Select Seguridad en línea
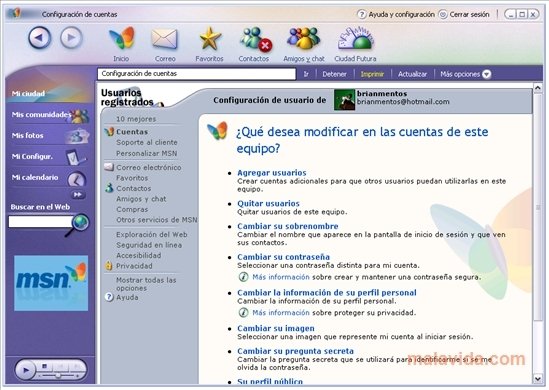Image resolution: width=549 pixels, height=390 pixels. pos(149,245)
